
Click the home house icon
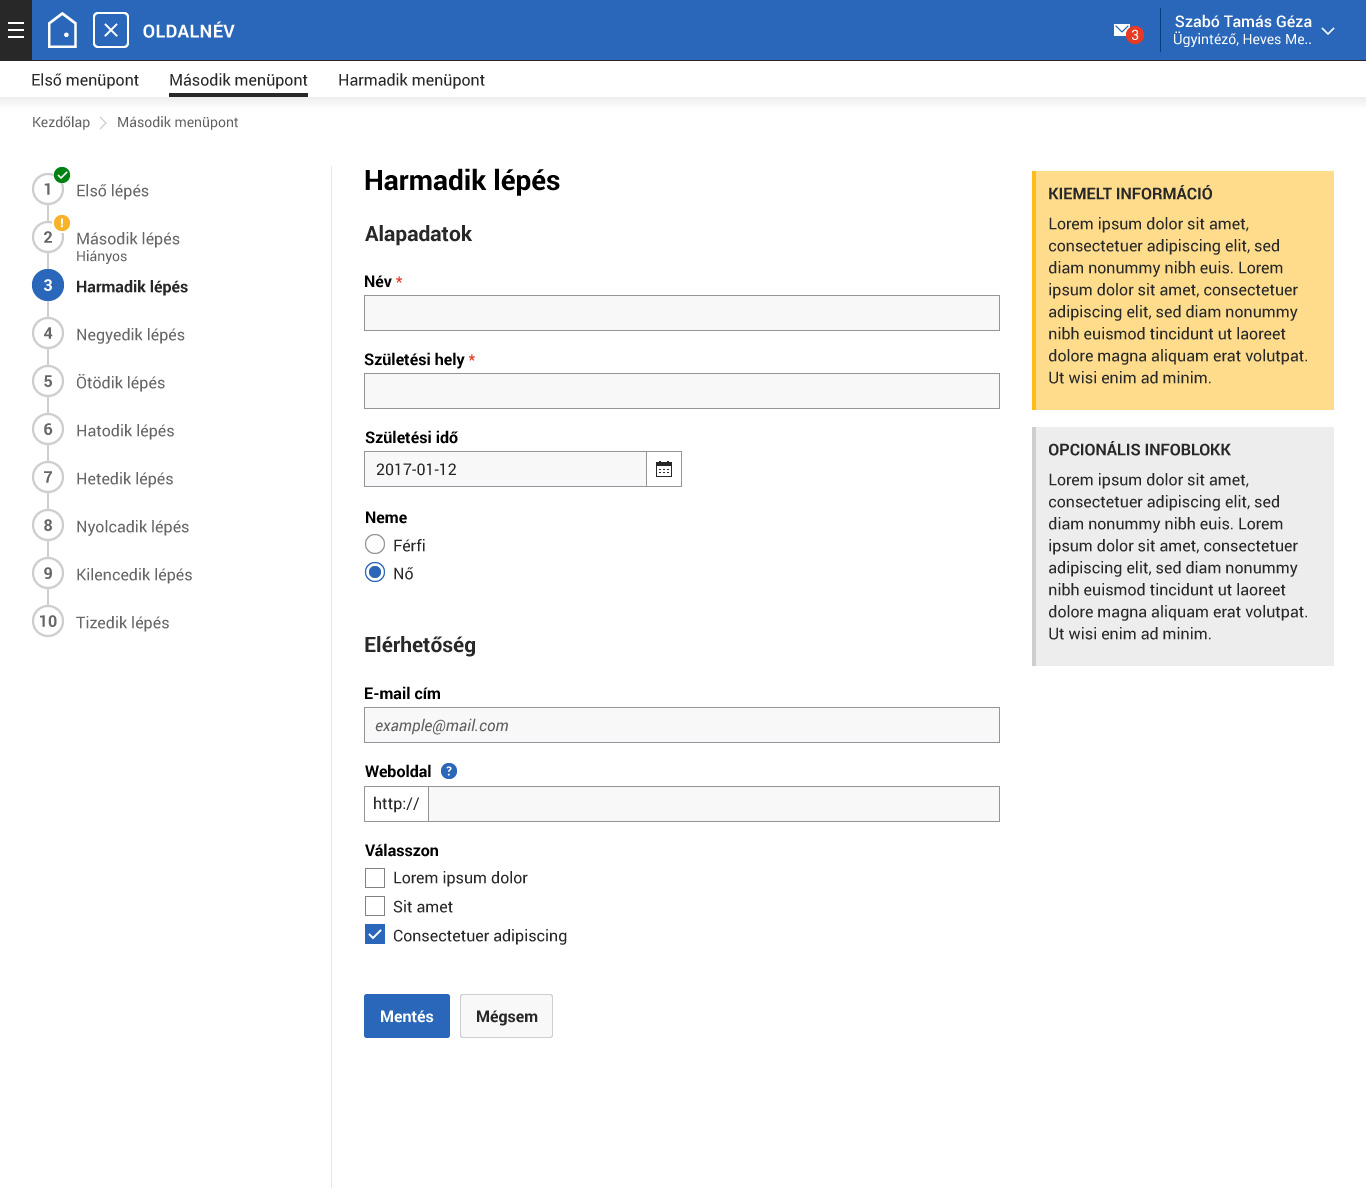tap(62, 30)
